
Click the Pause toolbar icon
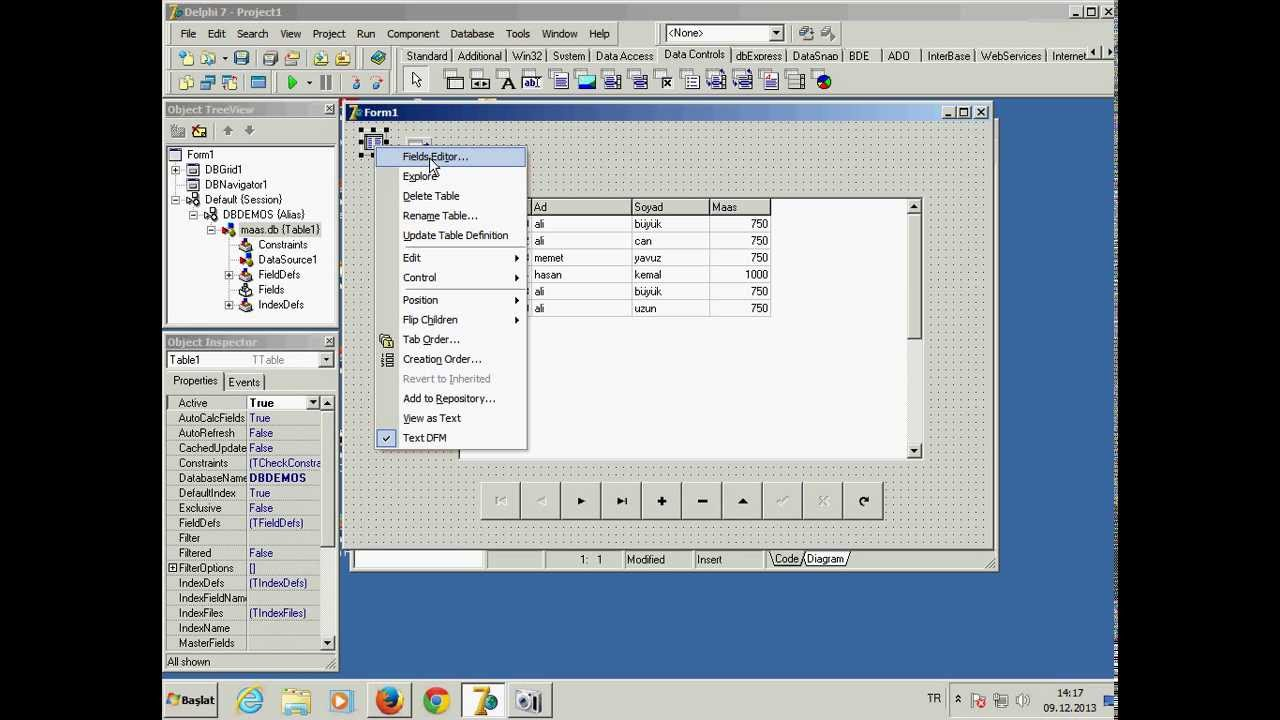pyautogui.click(x=326, y=83)
